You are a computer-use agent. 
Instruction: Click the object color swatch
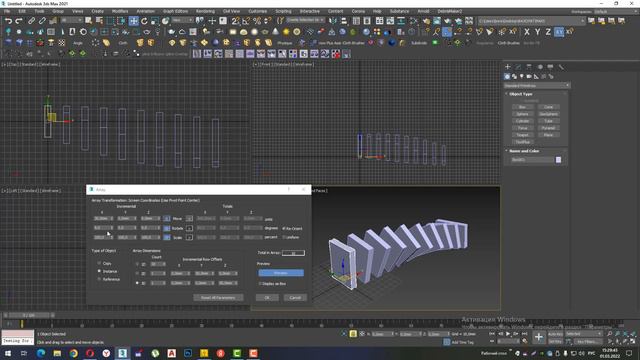(558, 160)
